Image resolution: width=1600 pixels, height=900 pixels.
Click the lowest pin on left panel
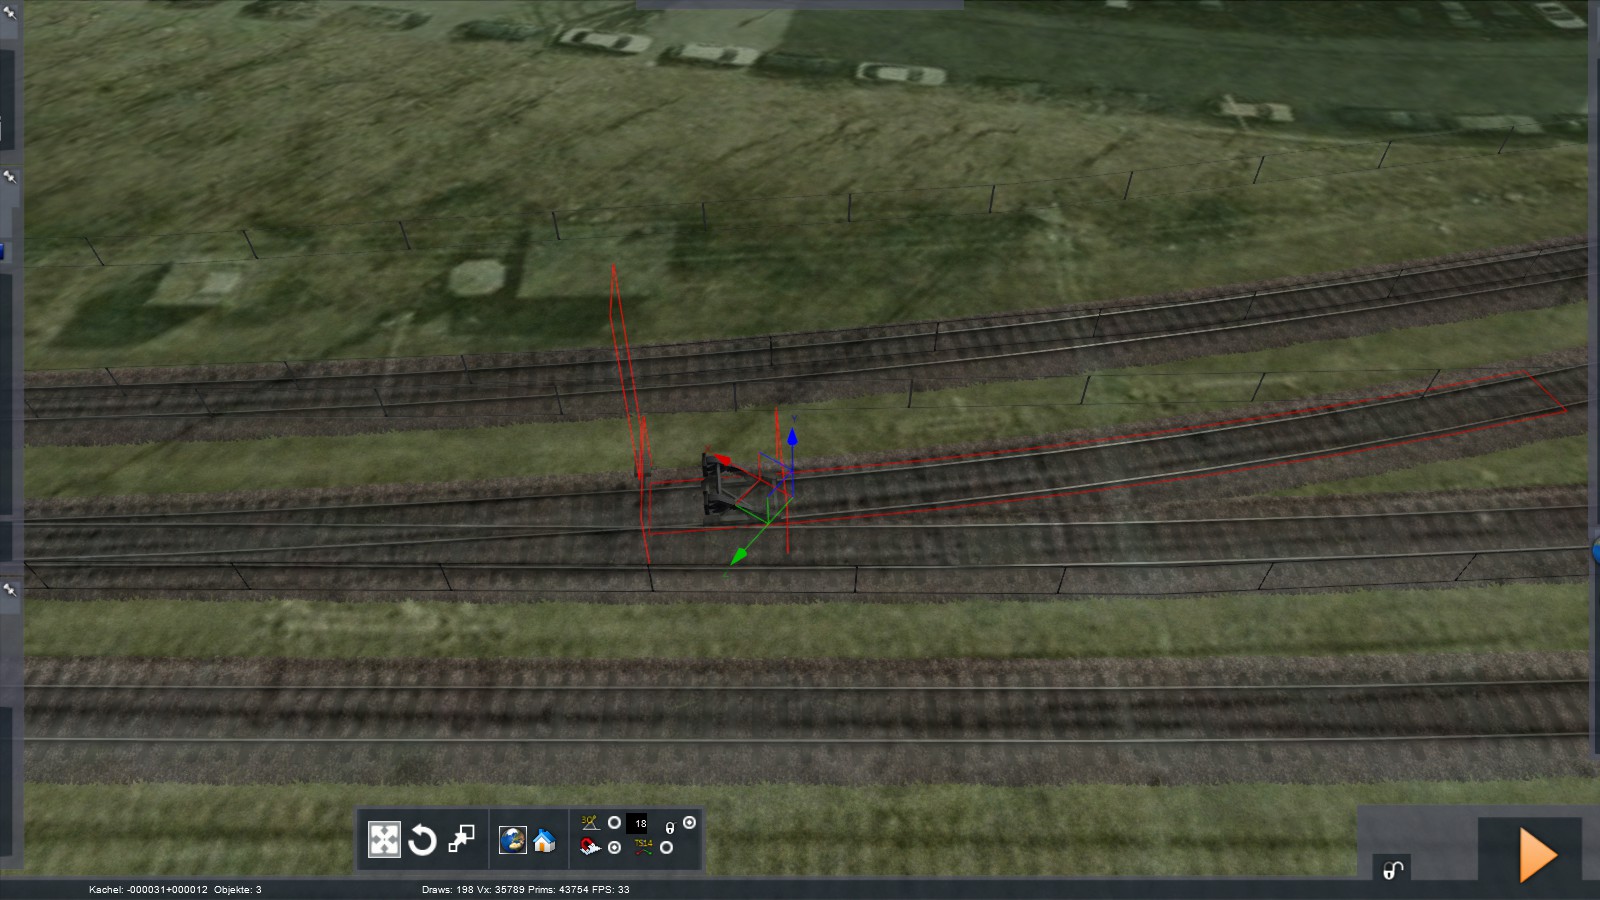(x=10, y=590)
